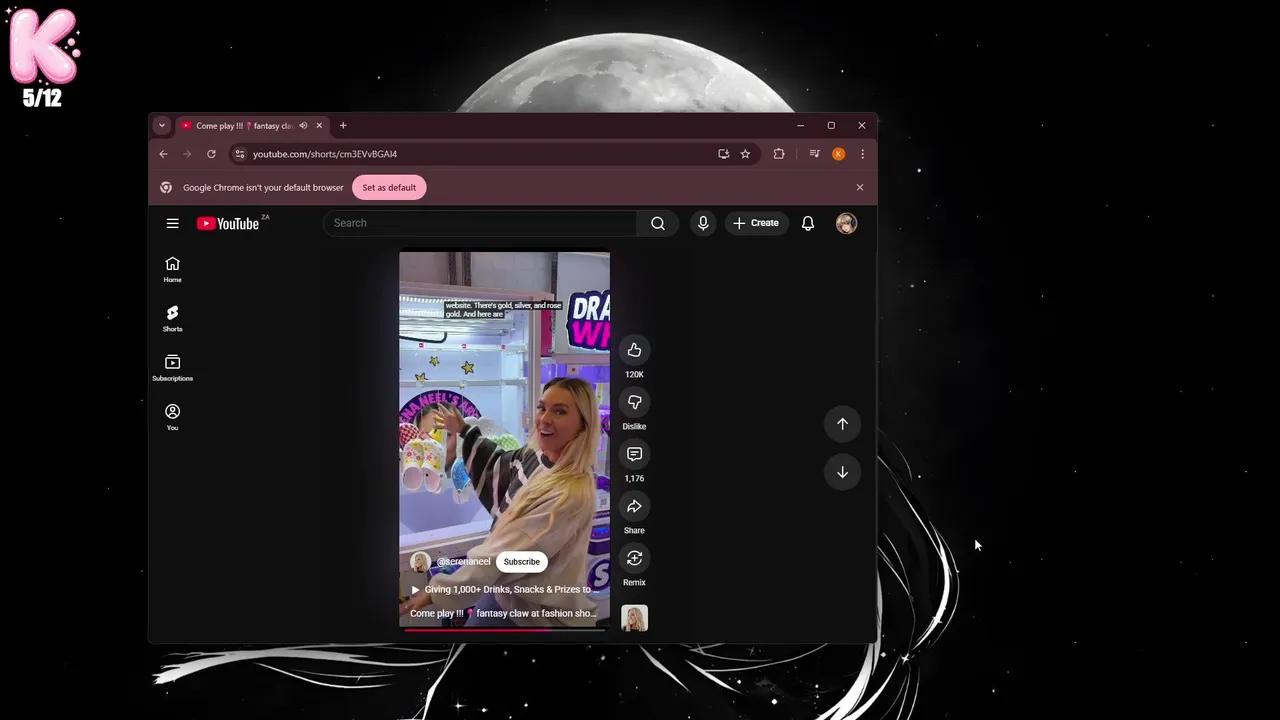Open the Remix icon
Viewport: 1280px width, 720px height.
pos(634,558)
